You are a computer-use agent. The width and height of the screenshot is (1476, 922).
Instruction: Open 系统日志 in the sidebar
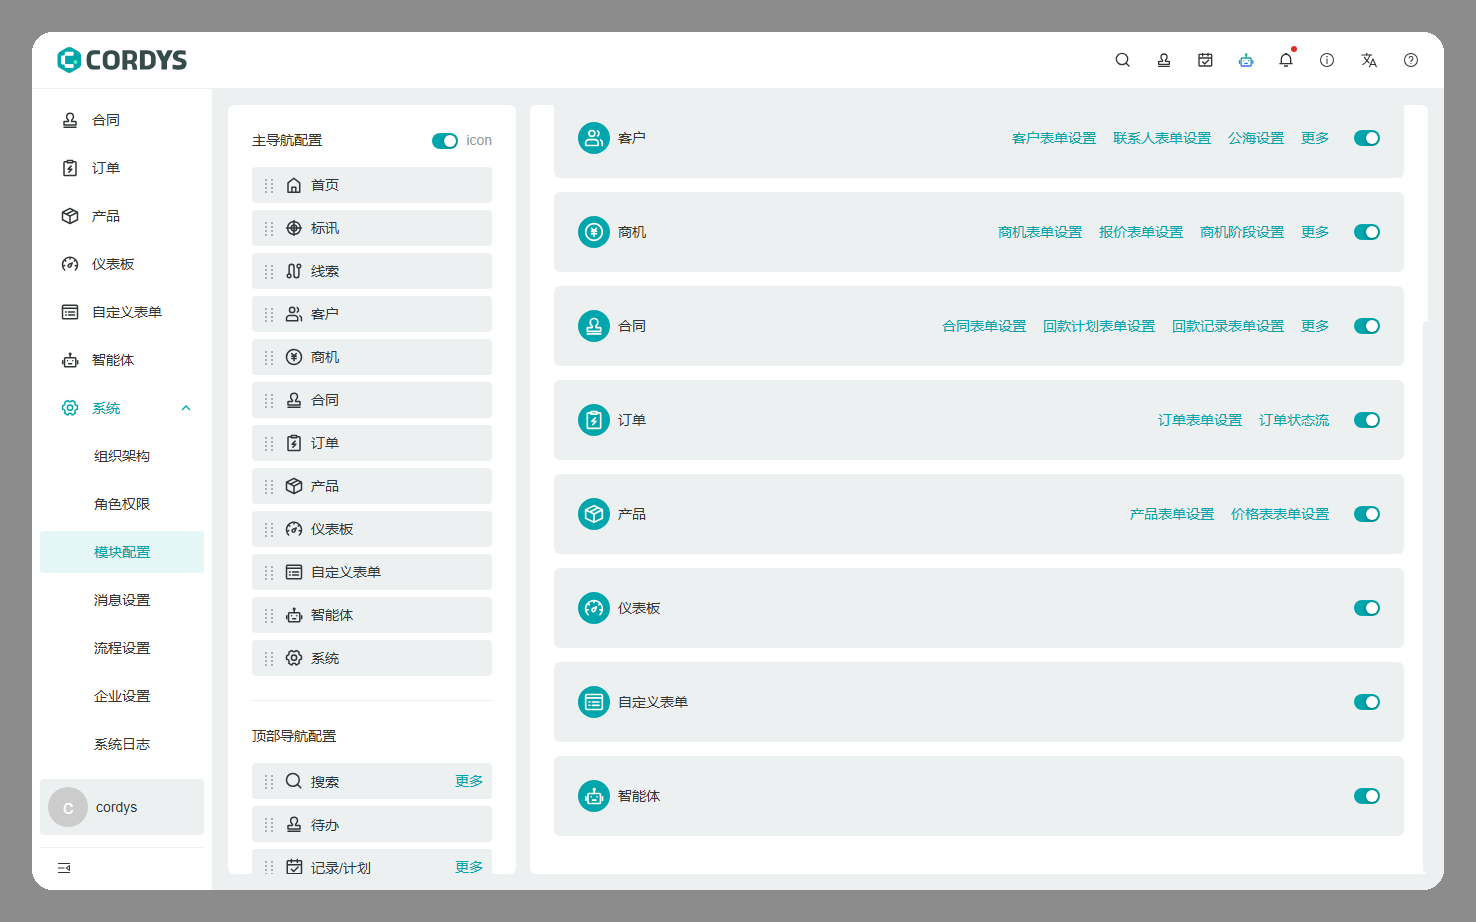tap(122, 744)
